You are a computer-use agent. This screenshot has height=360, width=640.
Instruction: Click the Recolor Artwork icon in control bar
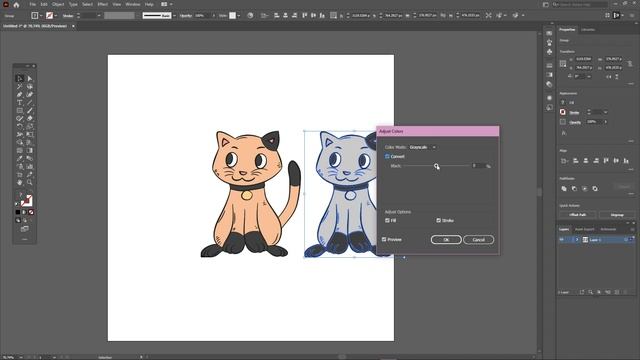[250, 16]
